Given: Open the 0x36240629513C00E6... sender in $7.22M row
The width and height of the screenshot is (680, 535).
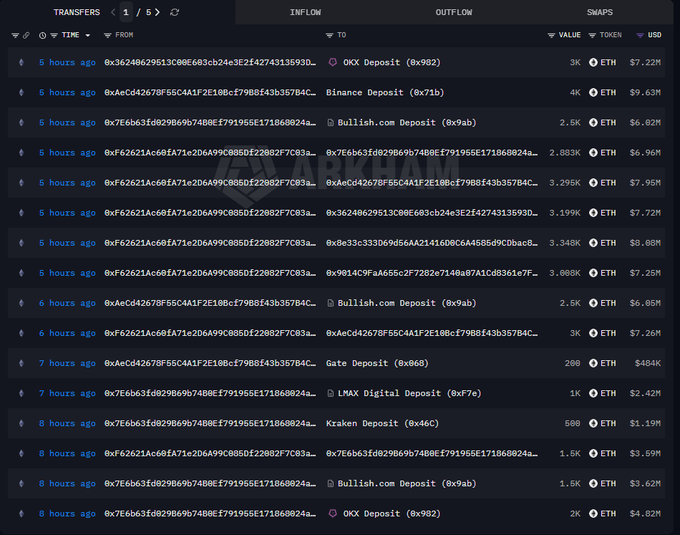Looking at the screenshot, I should [x=210, y=62].
